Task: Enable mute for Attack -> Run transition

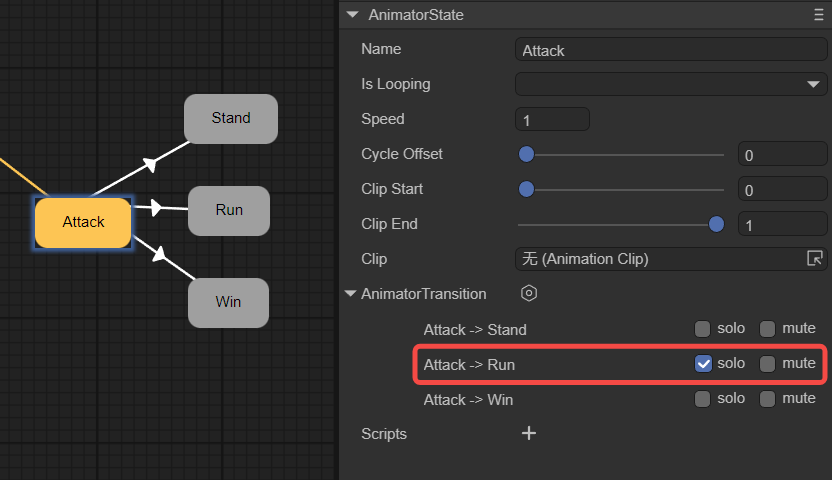Action: pos(767,364)
